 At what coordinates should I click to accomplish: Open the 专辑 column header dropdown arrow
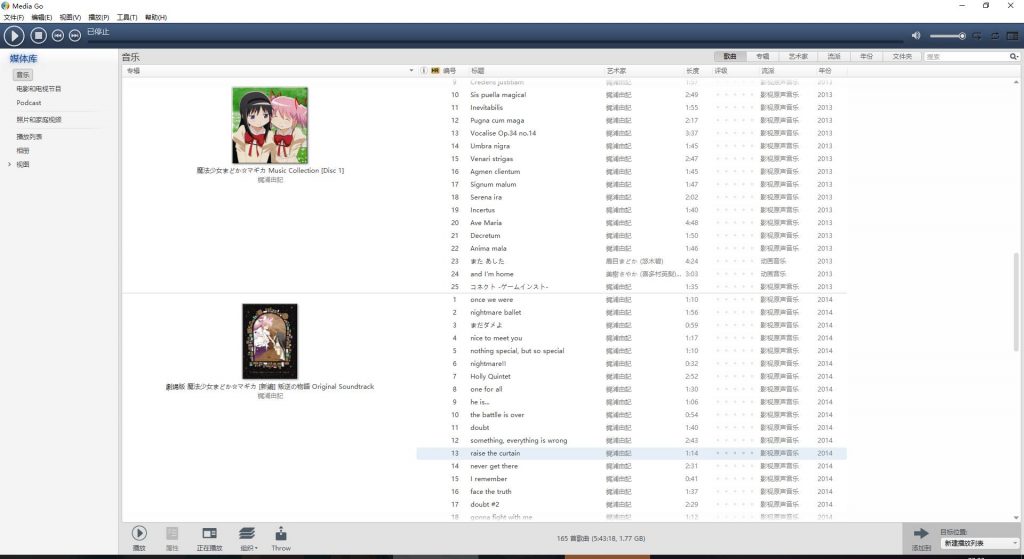pos(411,71)
